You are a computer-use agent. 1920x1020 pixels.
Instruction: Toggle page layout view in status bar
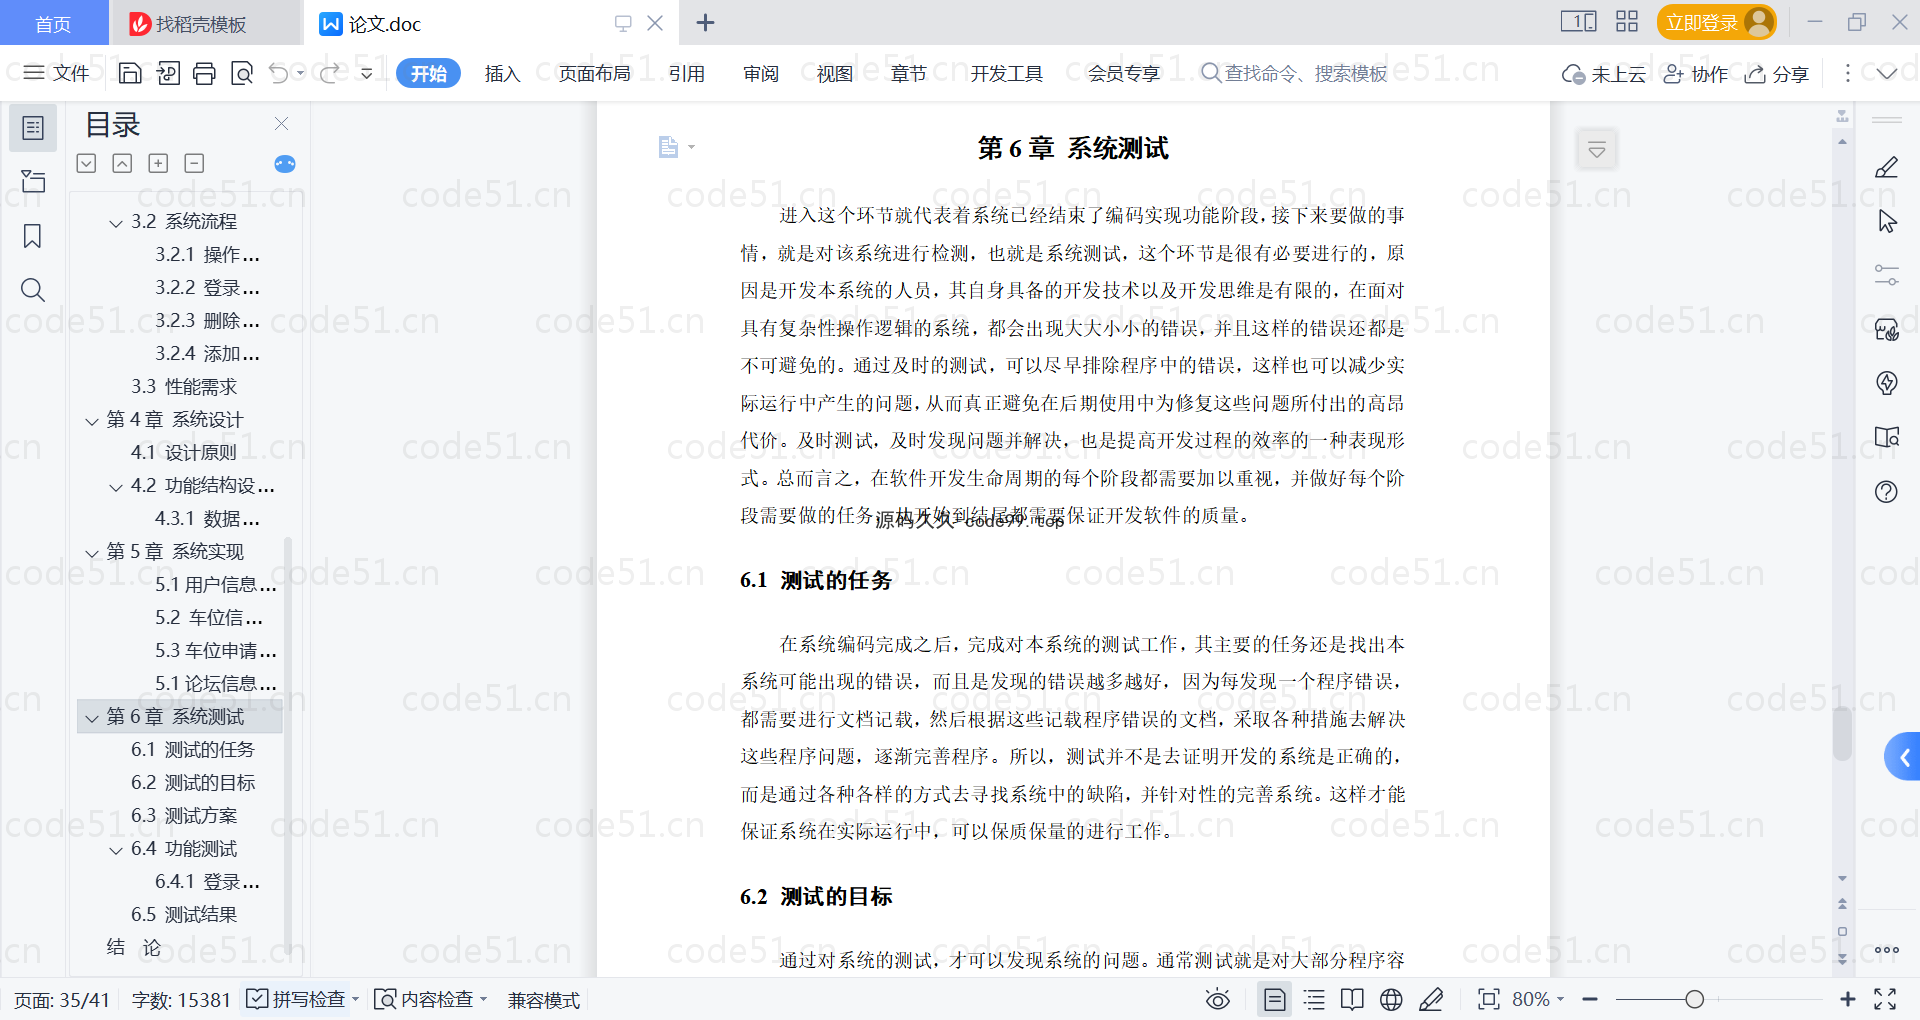(1275, 999)
